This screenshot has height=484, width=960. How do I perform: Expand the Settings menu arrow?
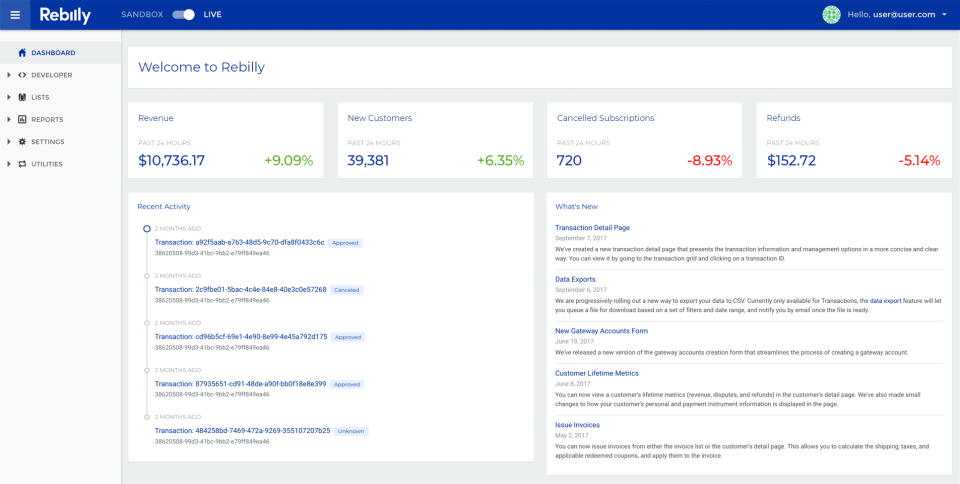click(9, 141)
